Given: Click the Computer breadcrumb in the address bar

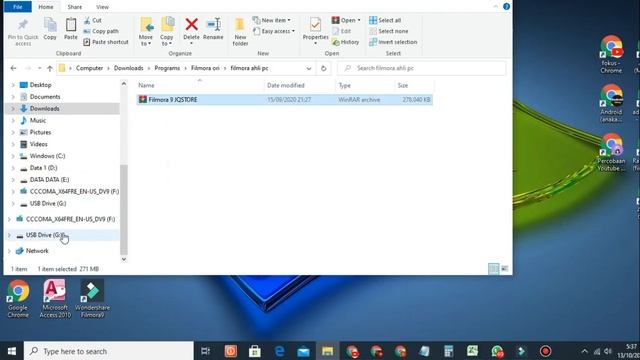Looking at the screenshot, I should (x=89, y=68).
